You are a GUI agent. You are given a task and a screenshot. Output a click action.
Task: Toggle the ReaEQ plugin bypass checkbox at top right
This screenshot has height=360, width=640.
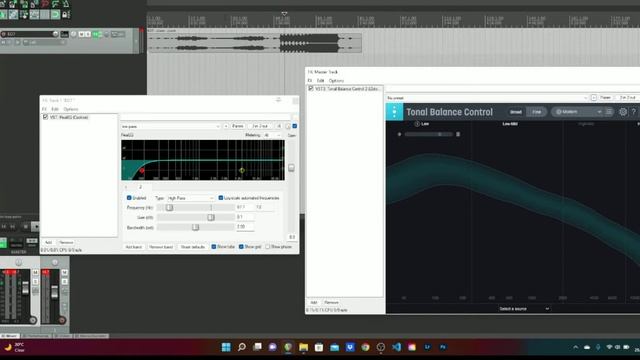pos(295,126)
